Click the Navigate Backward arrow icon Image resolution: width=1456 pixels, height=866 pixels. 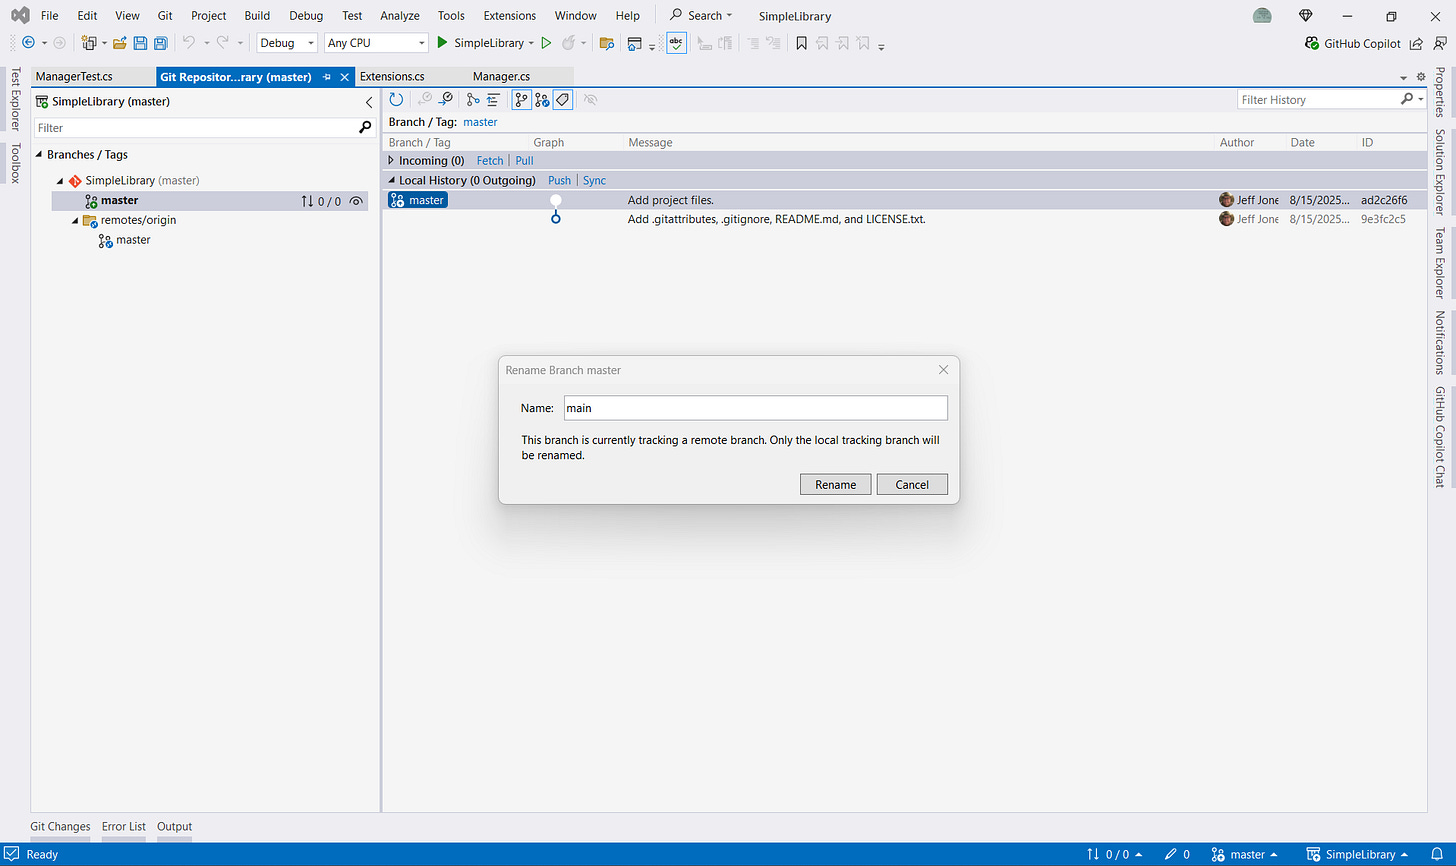click(x=28, y=43)
